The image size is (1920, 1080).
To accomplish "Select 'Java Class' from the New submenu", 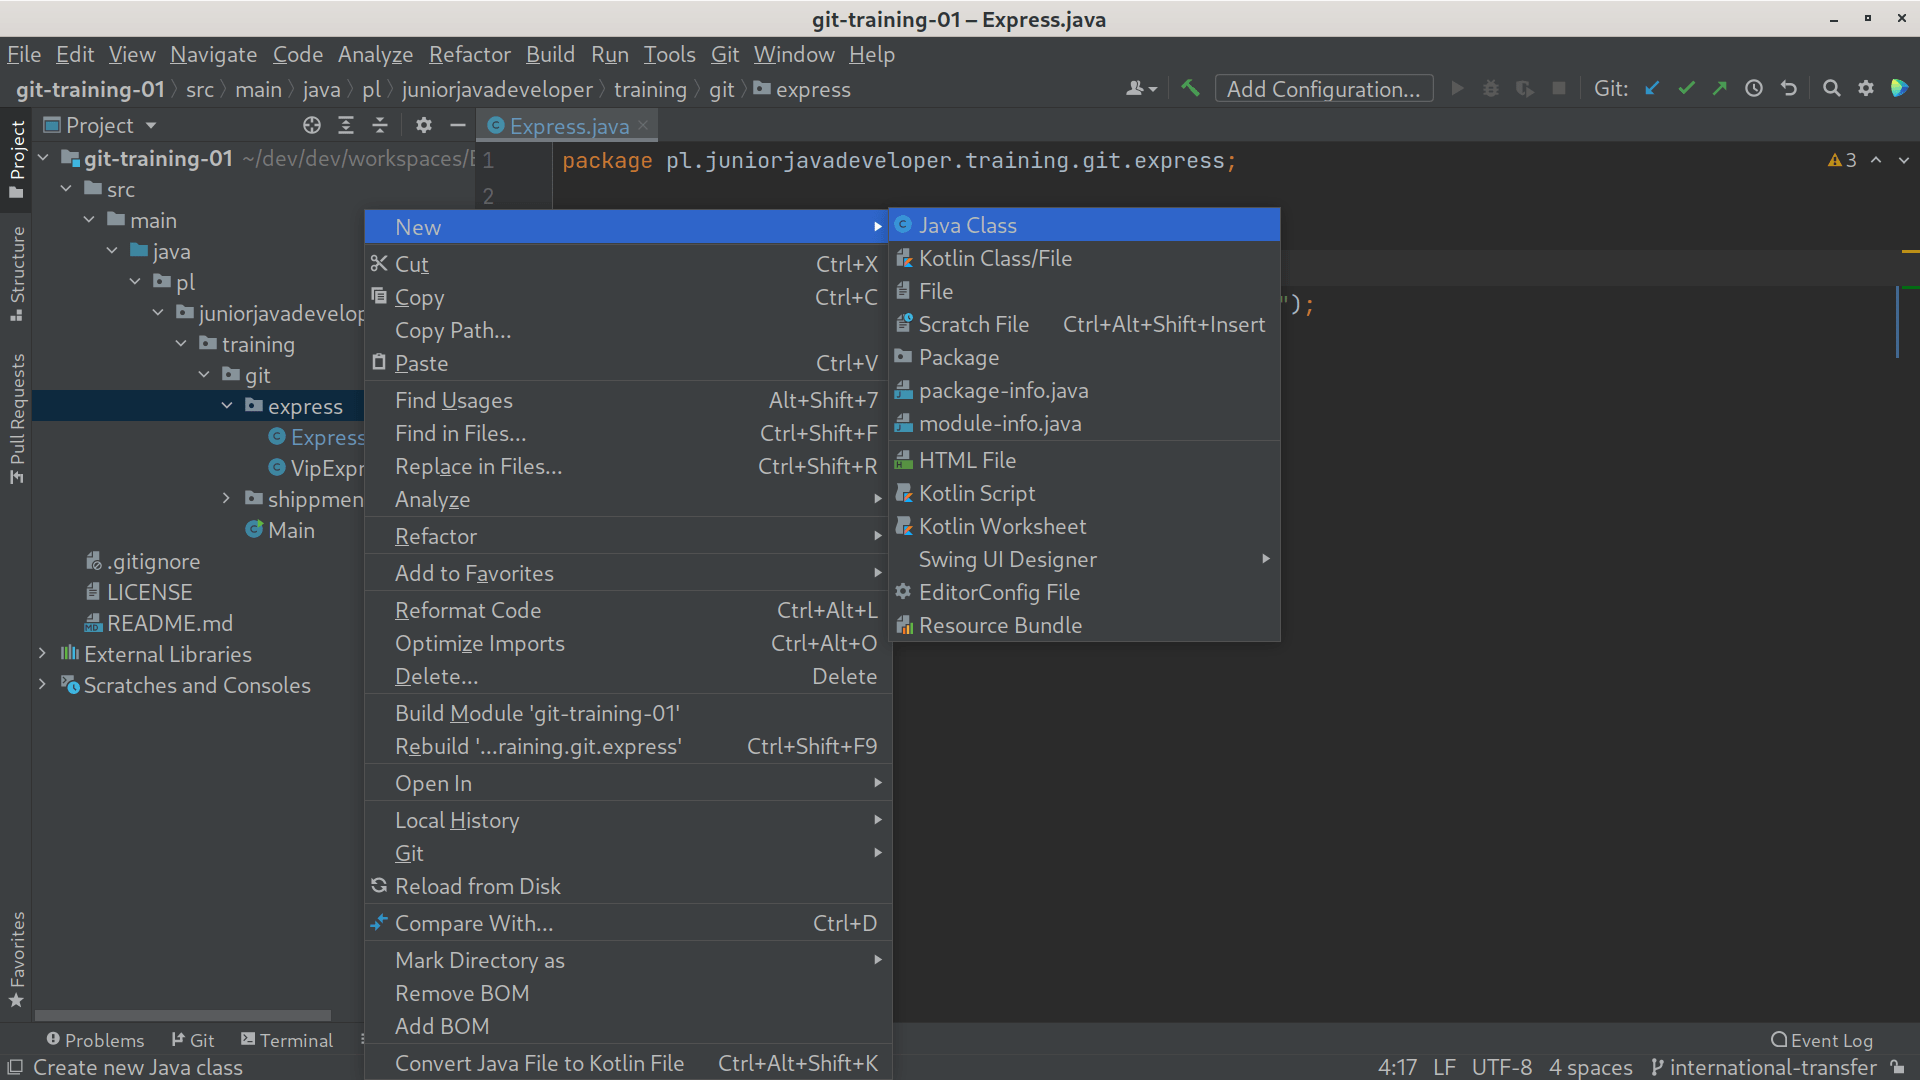I will (968, 224).
